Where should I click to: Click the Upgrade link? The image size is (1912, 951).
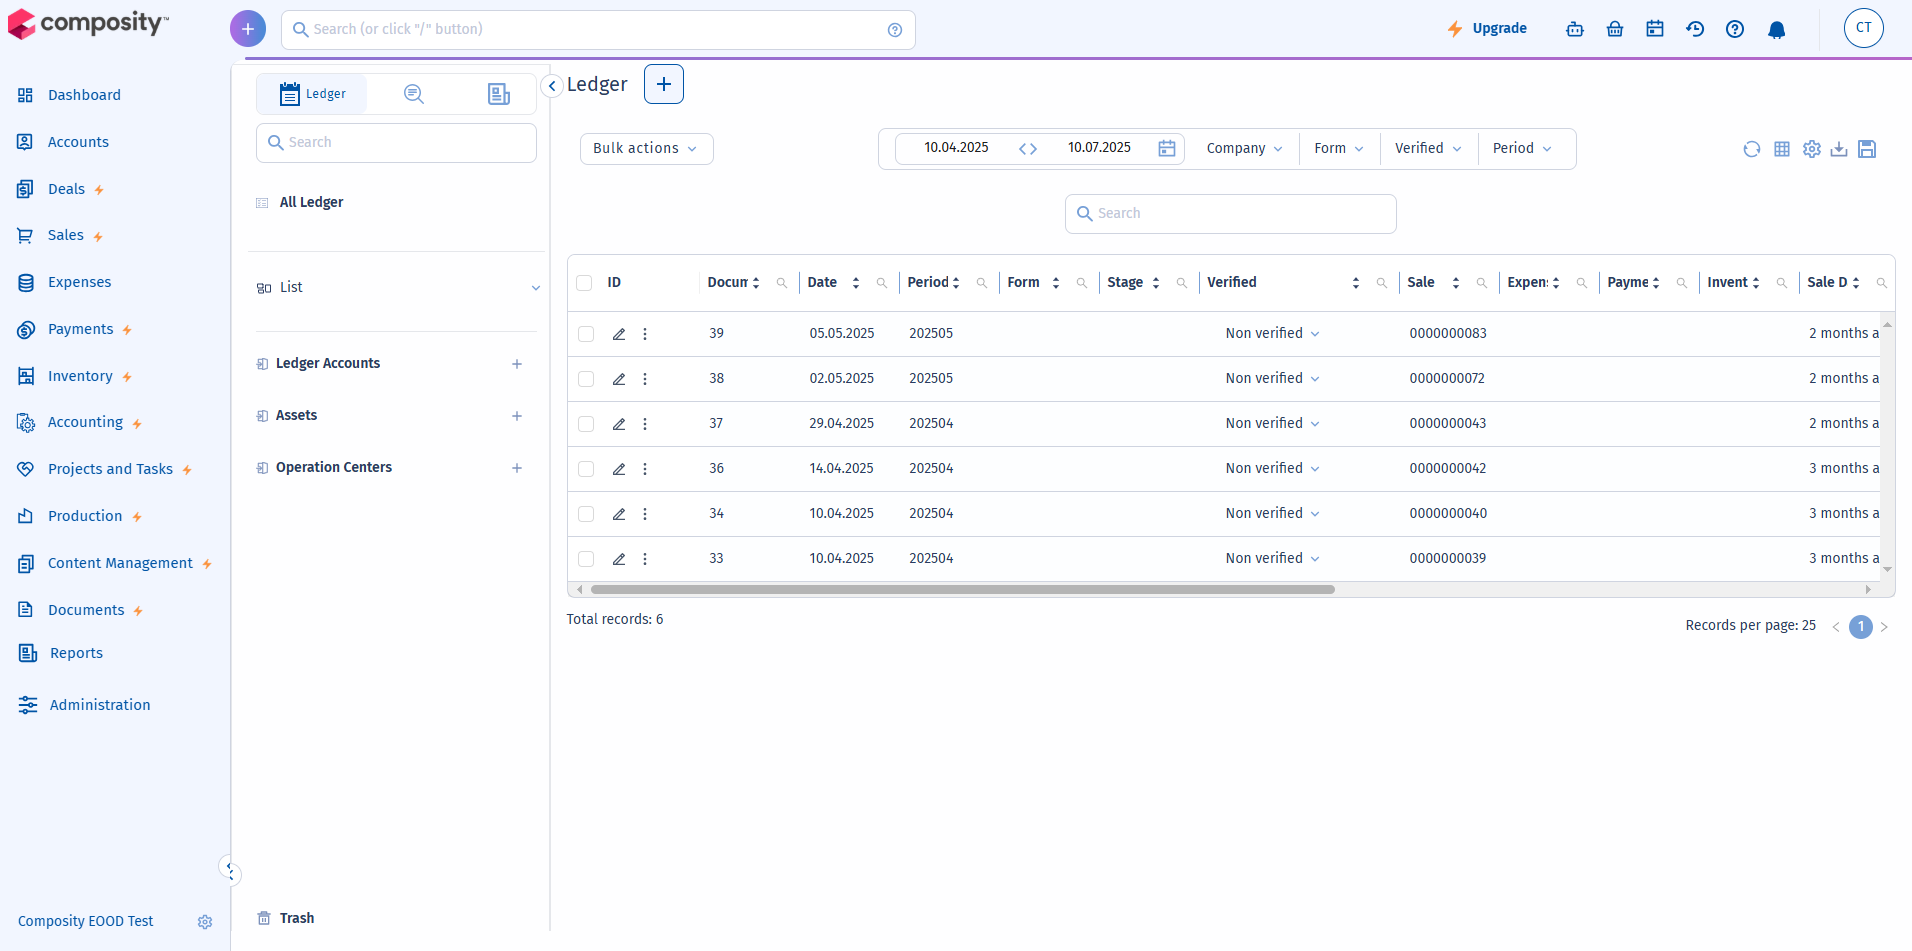coord(1487,29)
